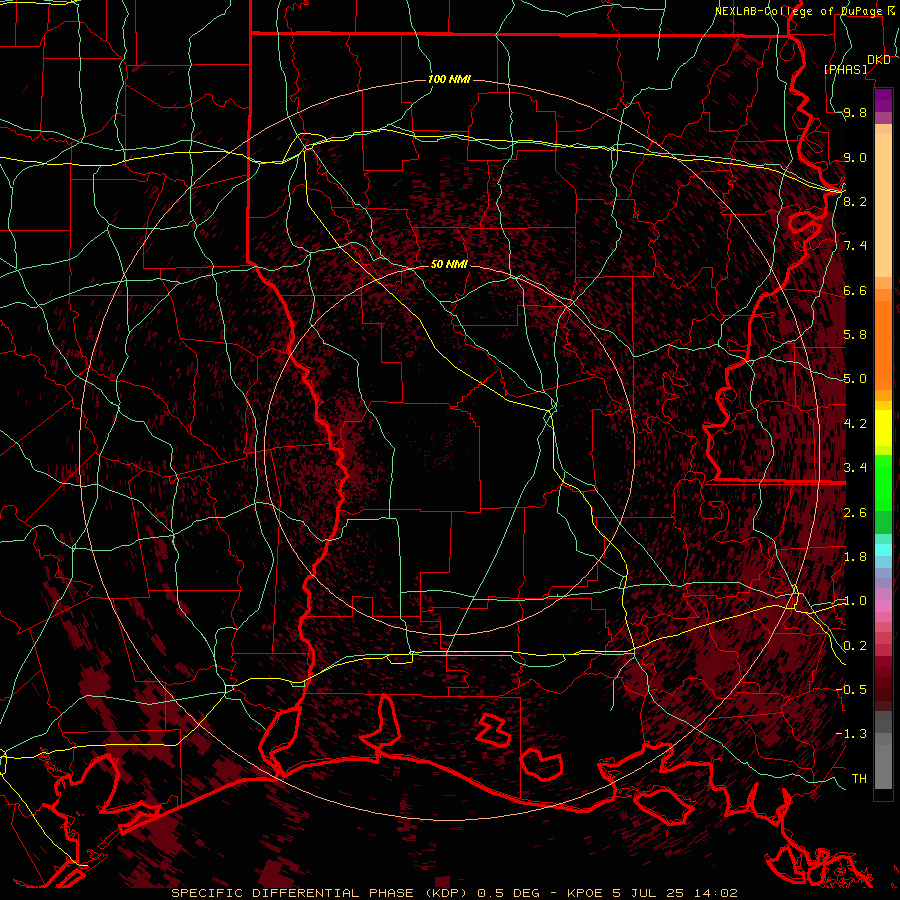Click the orange segment of color bar
The width and height of the screenshot is (900, 900).
[883, 346]
